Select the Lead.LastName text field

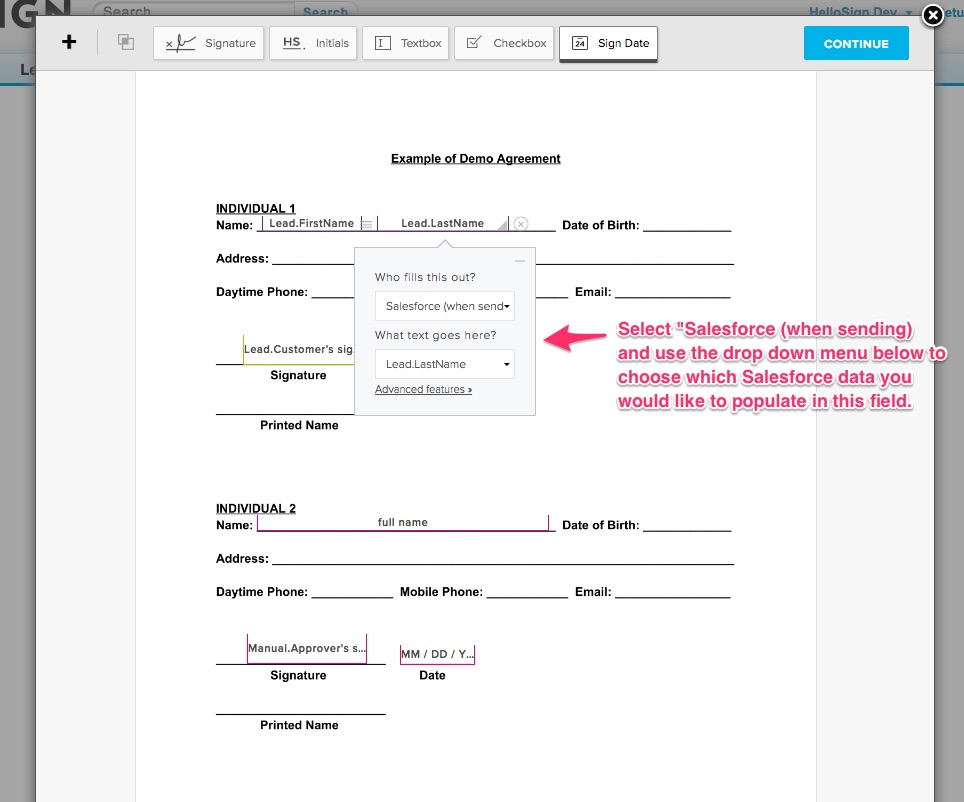click(x=443, y=223)
